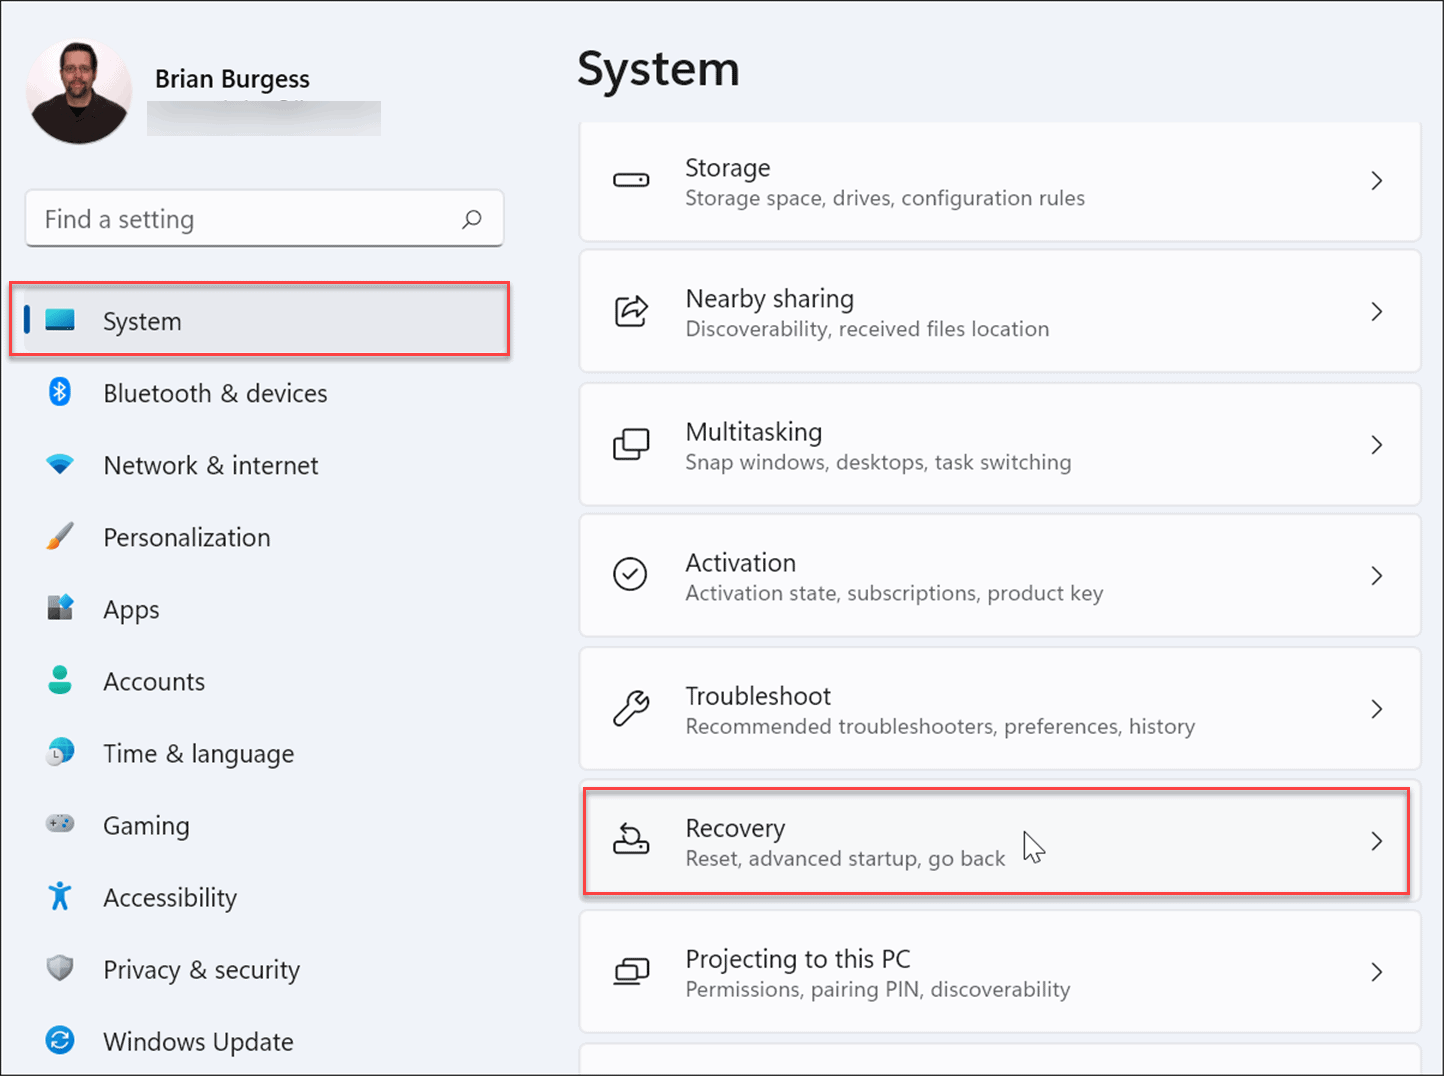Screen dimensions: 1444x1076
Task: Click the Accessibility figure icon
Action: tap(60, 896)
